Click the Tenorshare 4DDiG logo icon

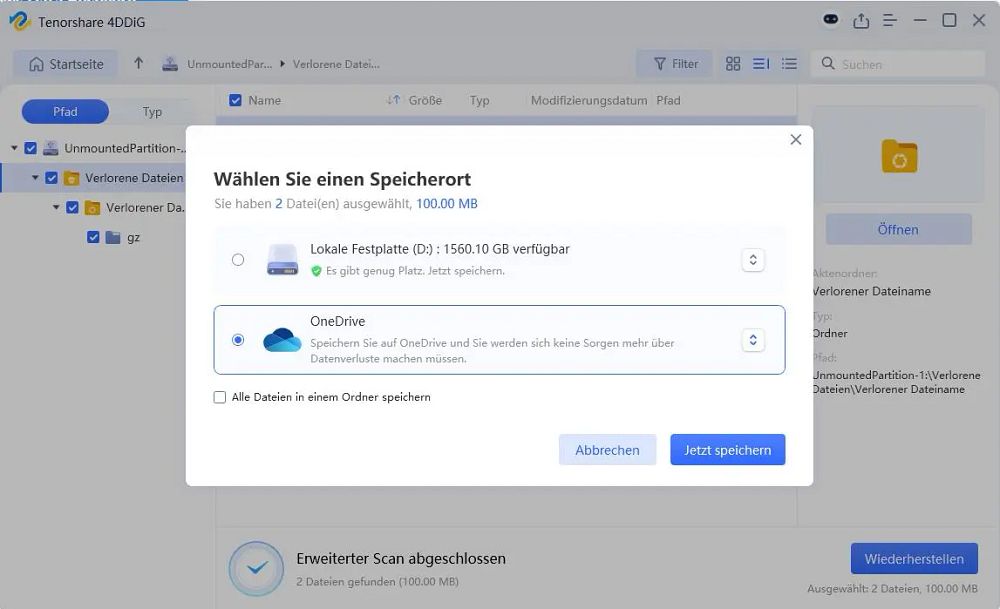click(x=20, y=21)
